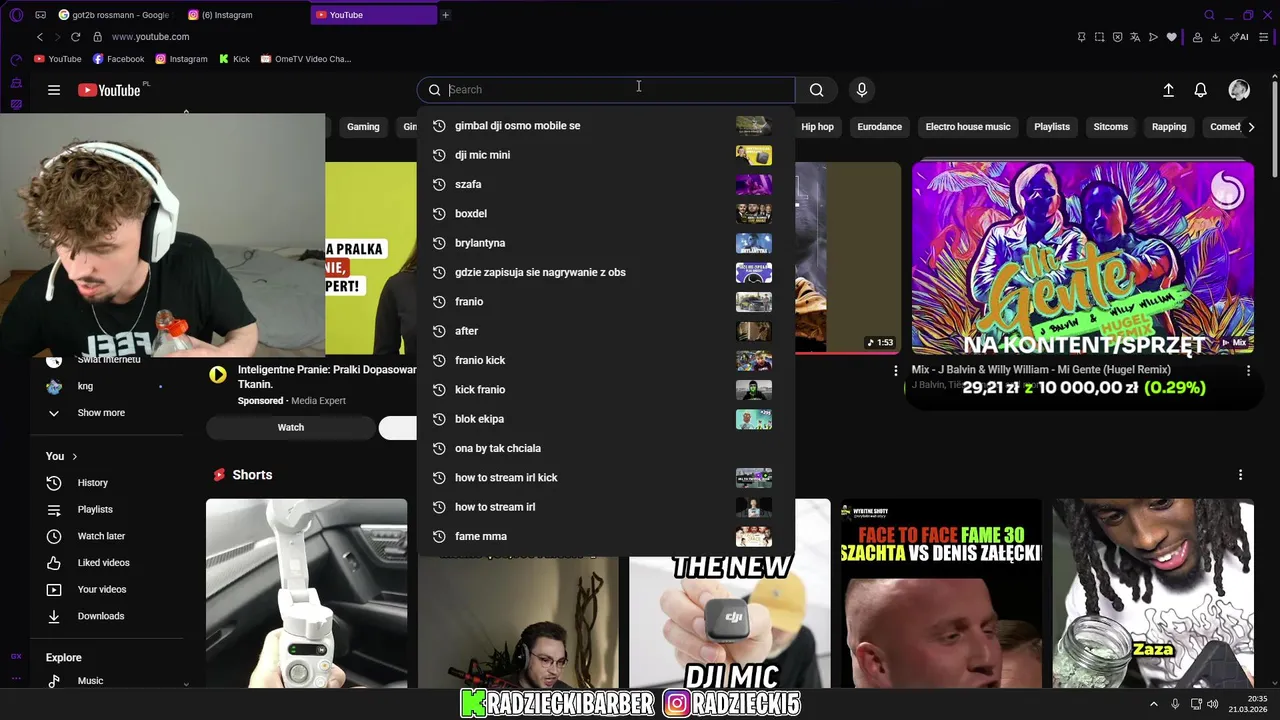The image size is (1280, 720).
Task: Open the AI assistant toolbar button
Action: click(1240, 37)
